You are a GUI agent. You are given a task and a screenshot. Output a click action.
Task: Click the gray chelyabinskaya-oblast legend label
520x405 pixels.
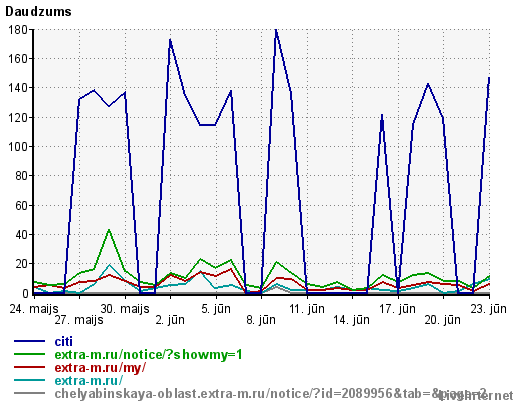[271, 394]
